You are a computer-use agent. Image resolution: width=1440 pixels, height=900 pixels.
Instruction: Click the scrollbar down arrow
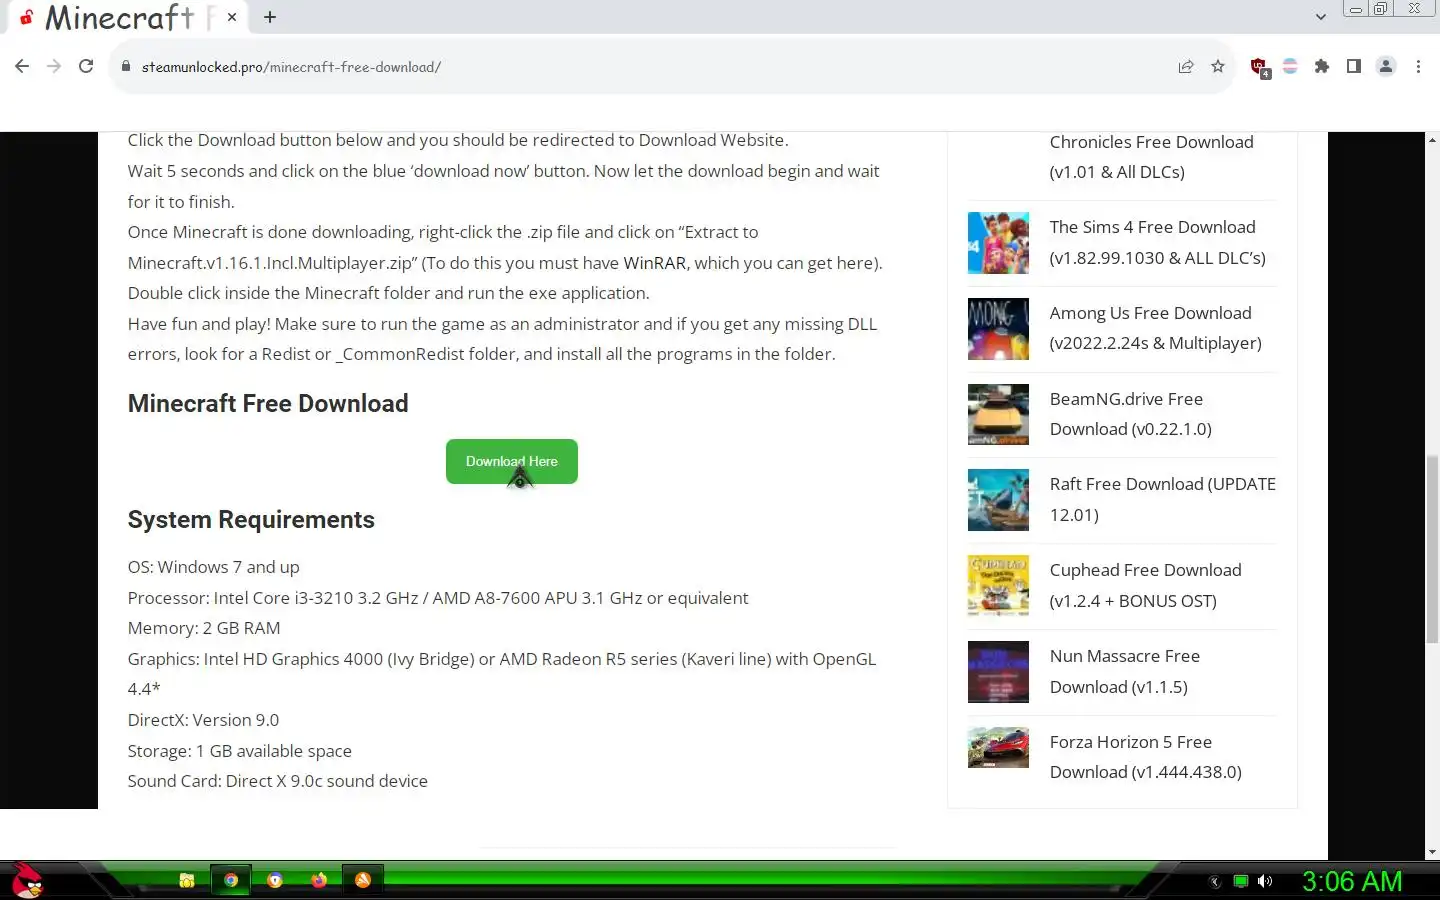pyautogui.click(x=1432, y=852)
